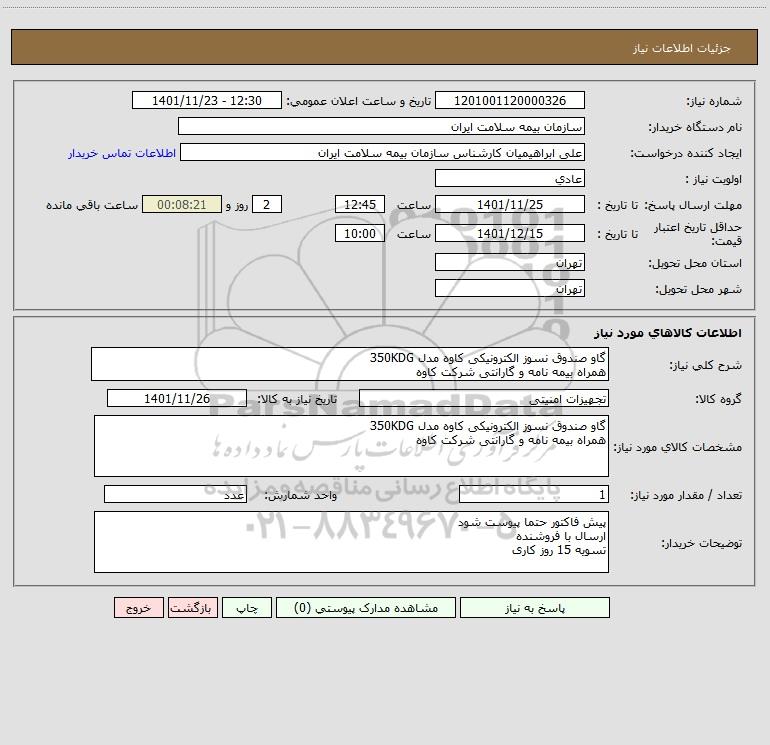Click response deadline date 1401/11/25
Image resolution: width=770 pixels, height=745 pixels.
pos(510,204)
